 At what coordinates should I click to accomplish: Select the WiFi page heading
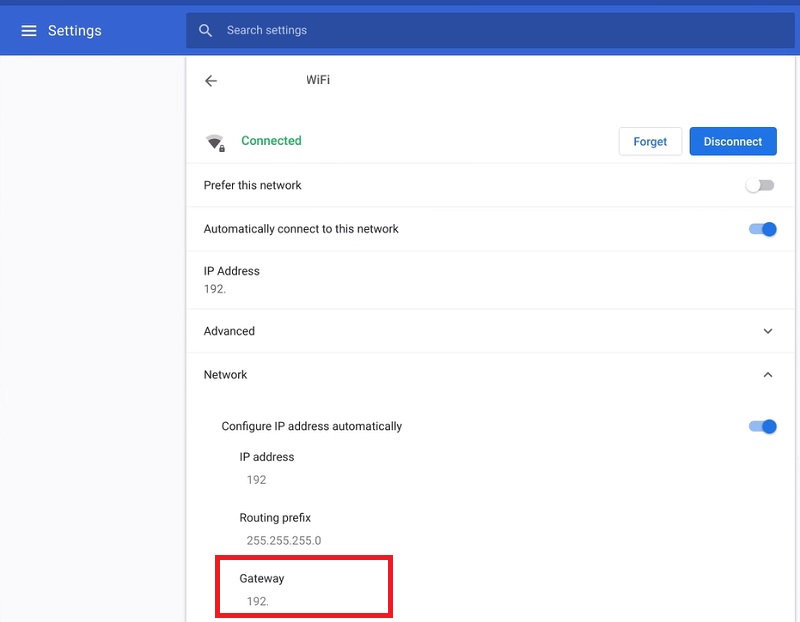click(x=319, y=80)
